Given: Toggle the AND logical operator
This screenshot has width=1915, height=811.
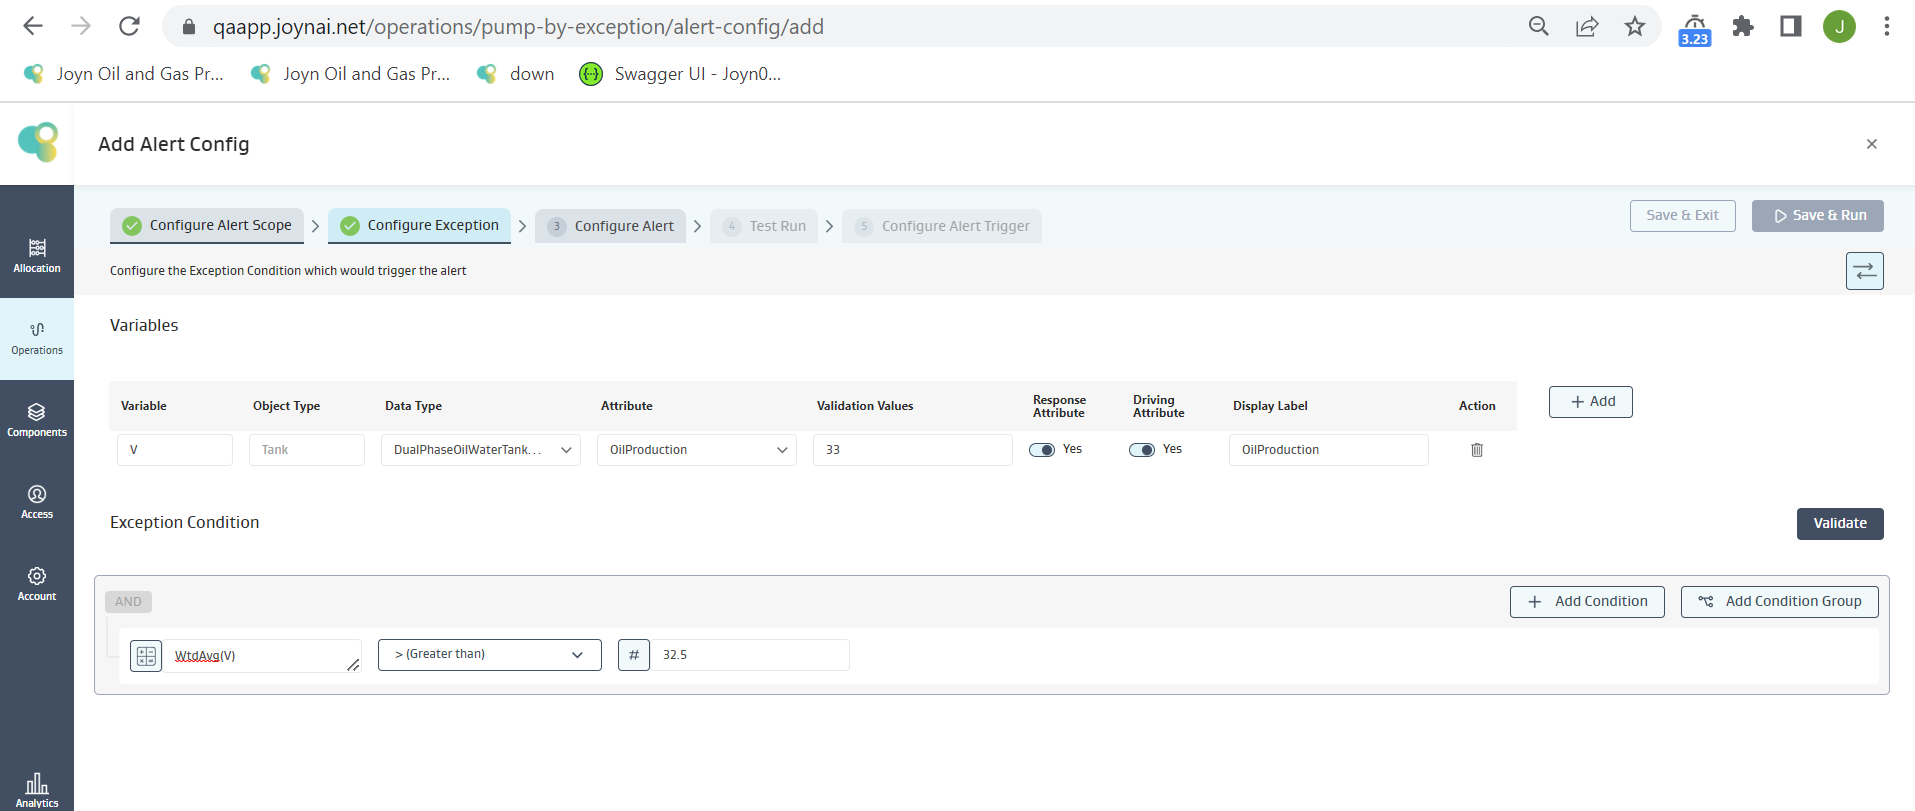Looking at the screenshot, I should [128, 602].
